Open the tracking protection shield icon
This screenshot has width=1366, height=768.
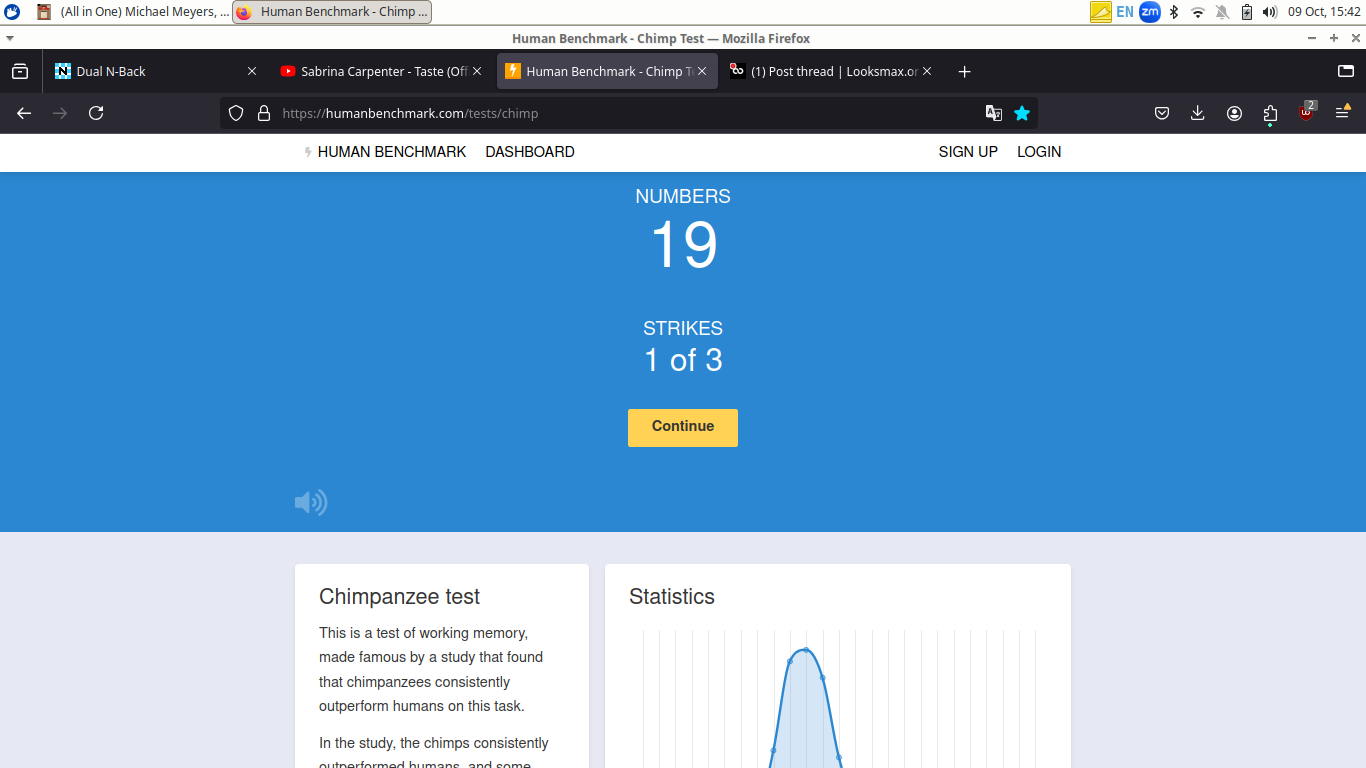(x=236, y=113)
